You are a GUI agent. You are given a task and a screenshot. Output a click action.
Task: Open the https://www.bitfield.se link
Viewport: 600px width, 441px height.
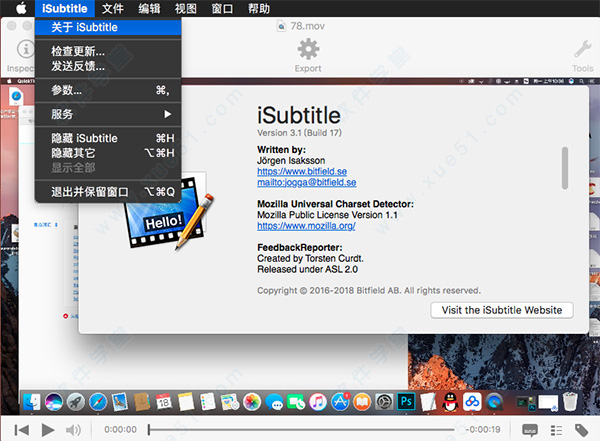tap(302, 171)
